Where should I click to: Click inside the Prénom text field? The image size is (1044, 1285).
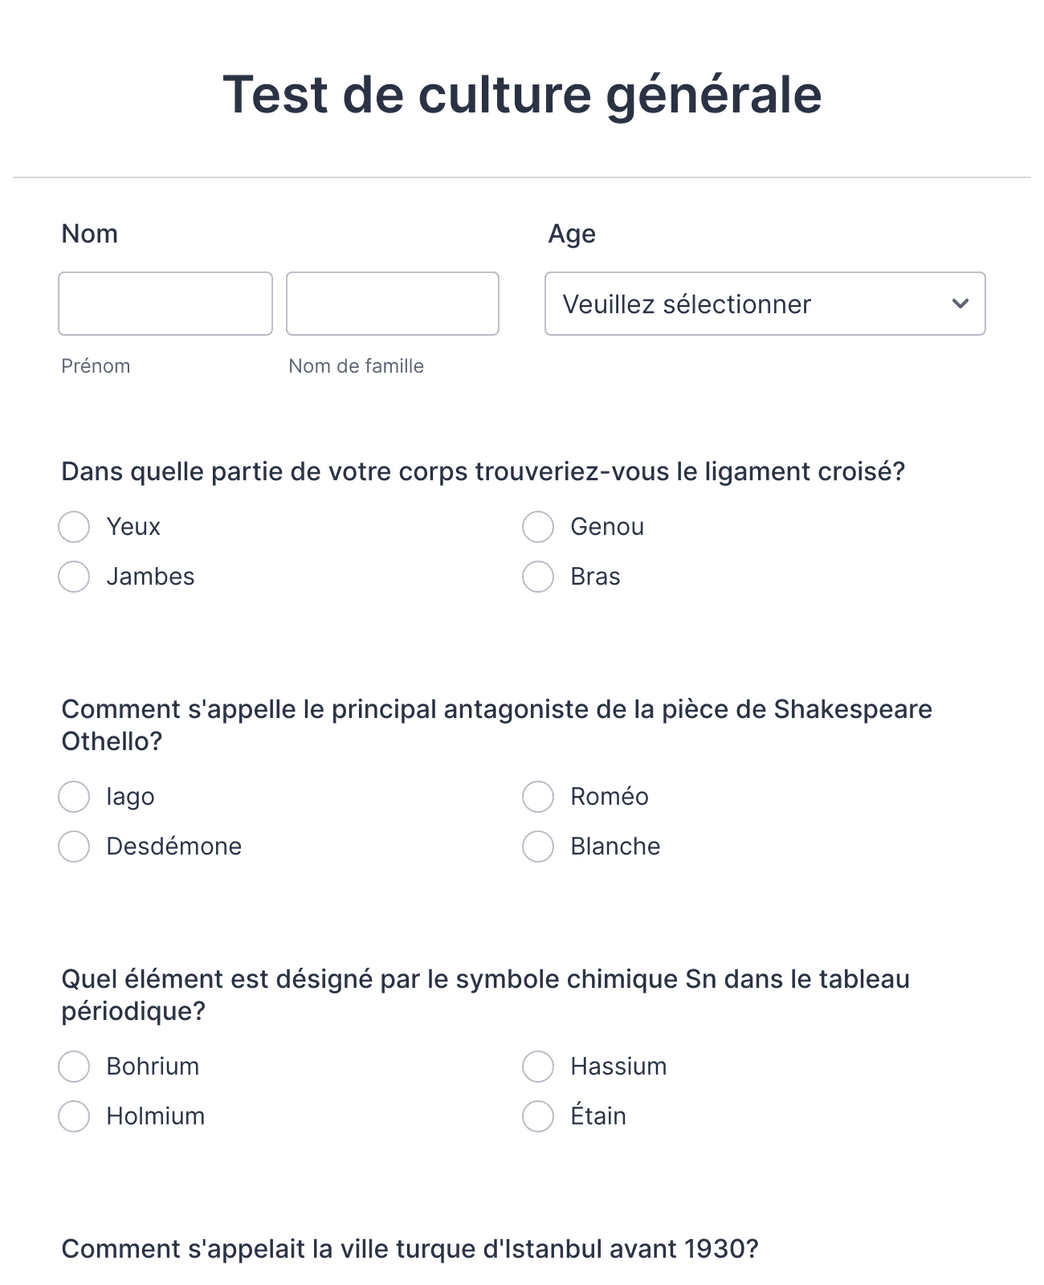(165, 303)
